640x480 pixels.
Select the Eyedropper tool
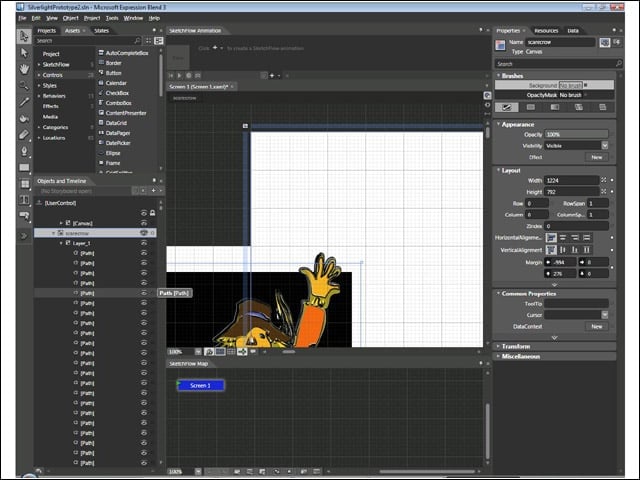pos(24,102)
